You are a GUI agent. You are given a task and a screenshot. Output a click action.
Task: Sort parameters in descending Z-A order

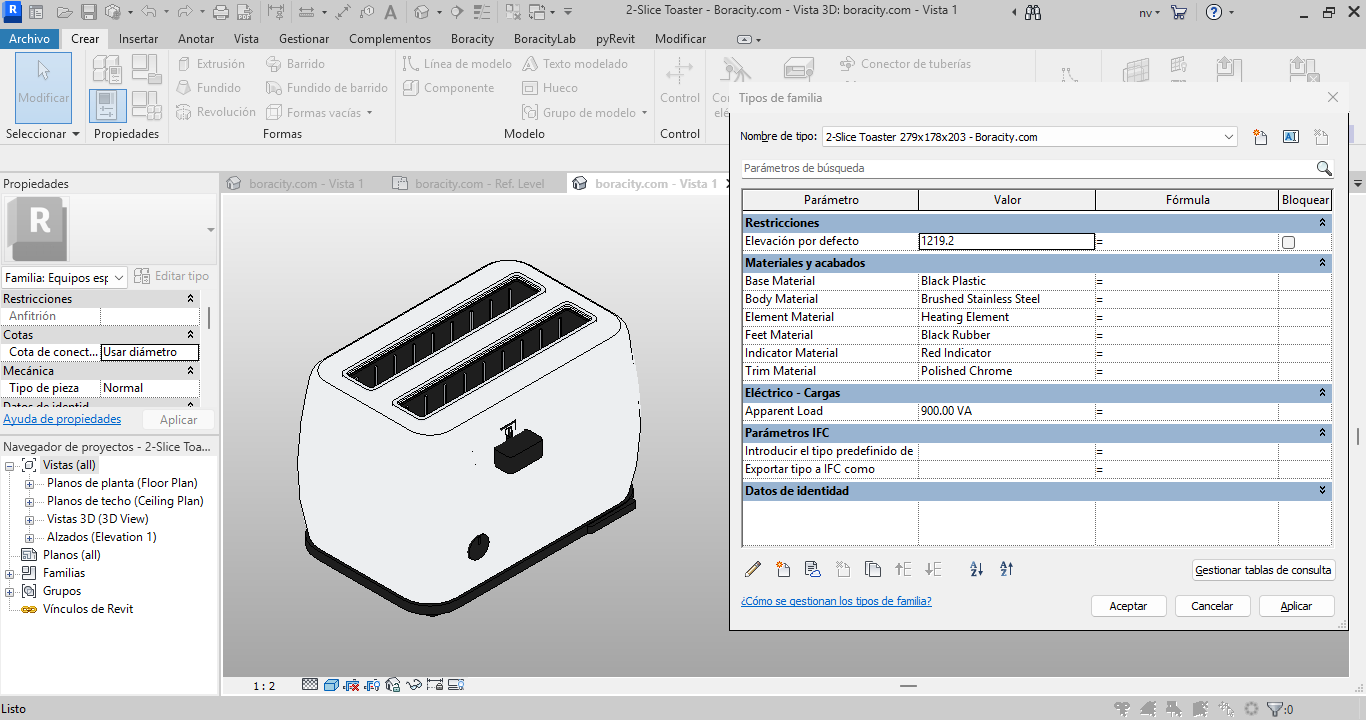(x=1007, y=569)
